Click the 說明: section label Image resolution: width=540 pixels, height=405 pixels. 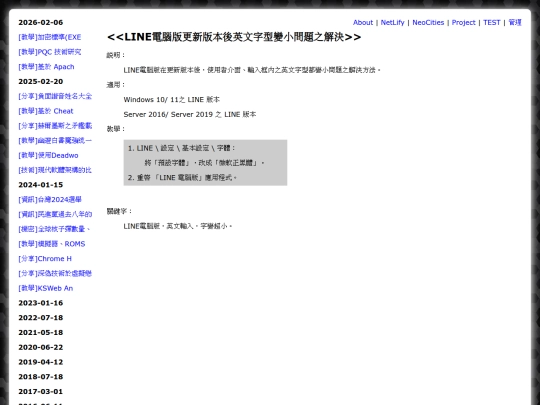tap(116, 55)
